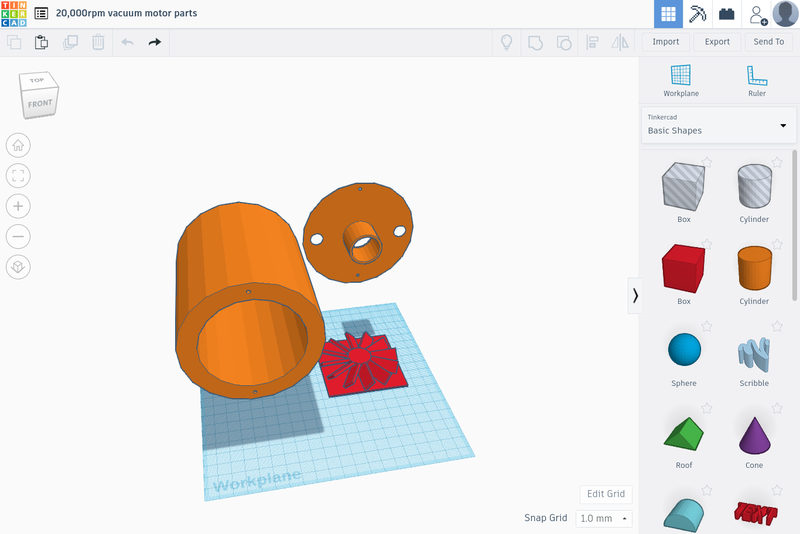
Task: Open the Blocks mode pickaxe icon
Action: pyautogui.click(x=698, y=14)
